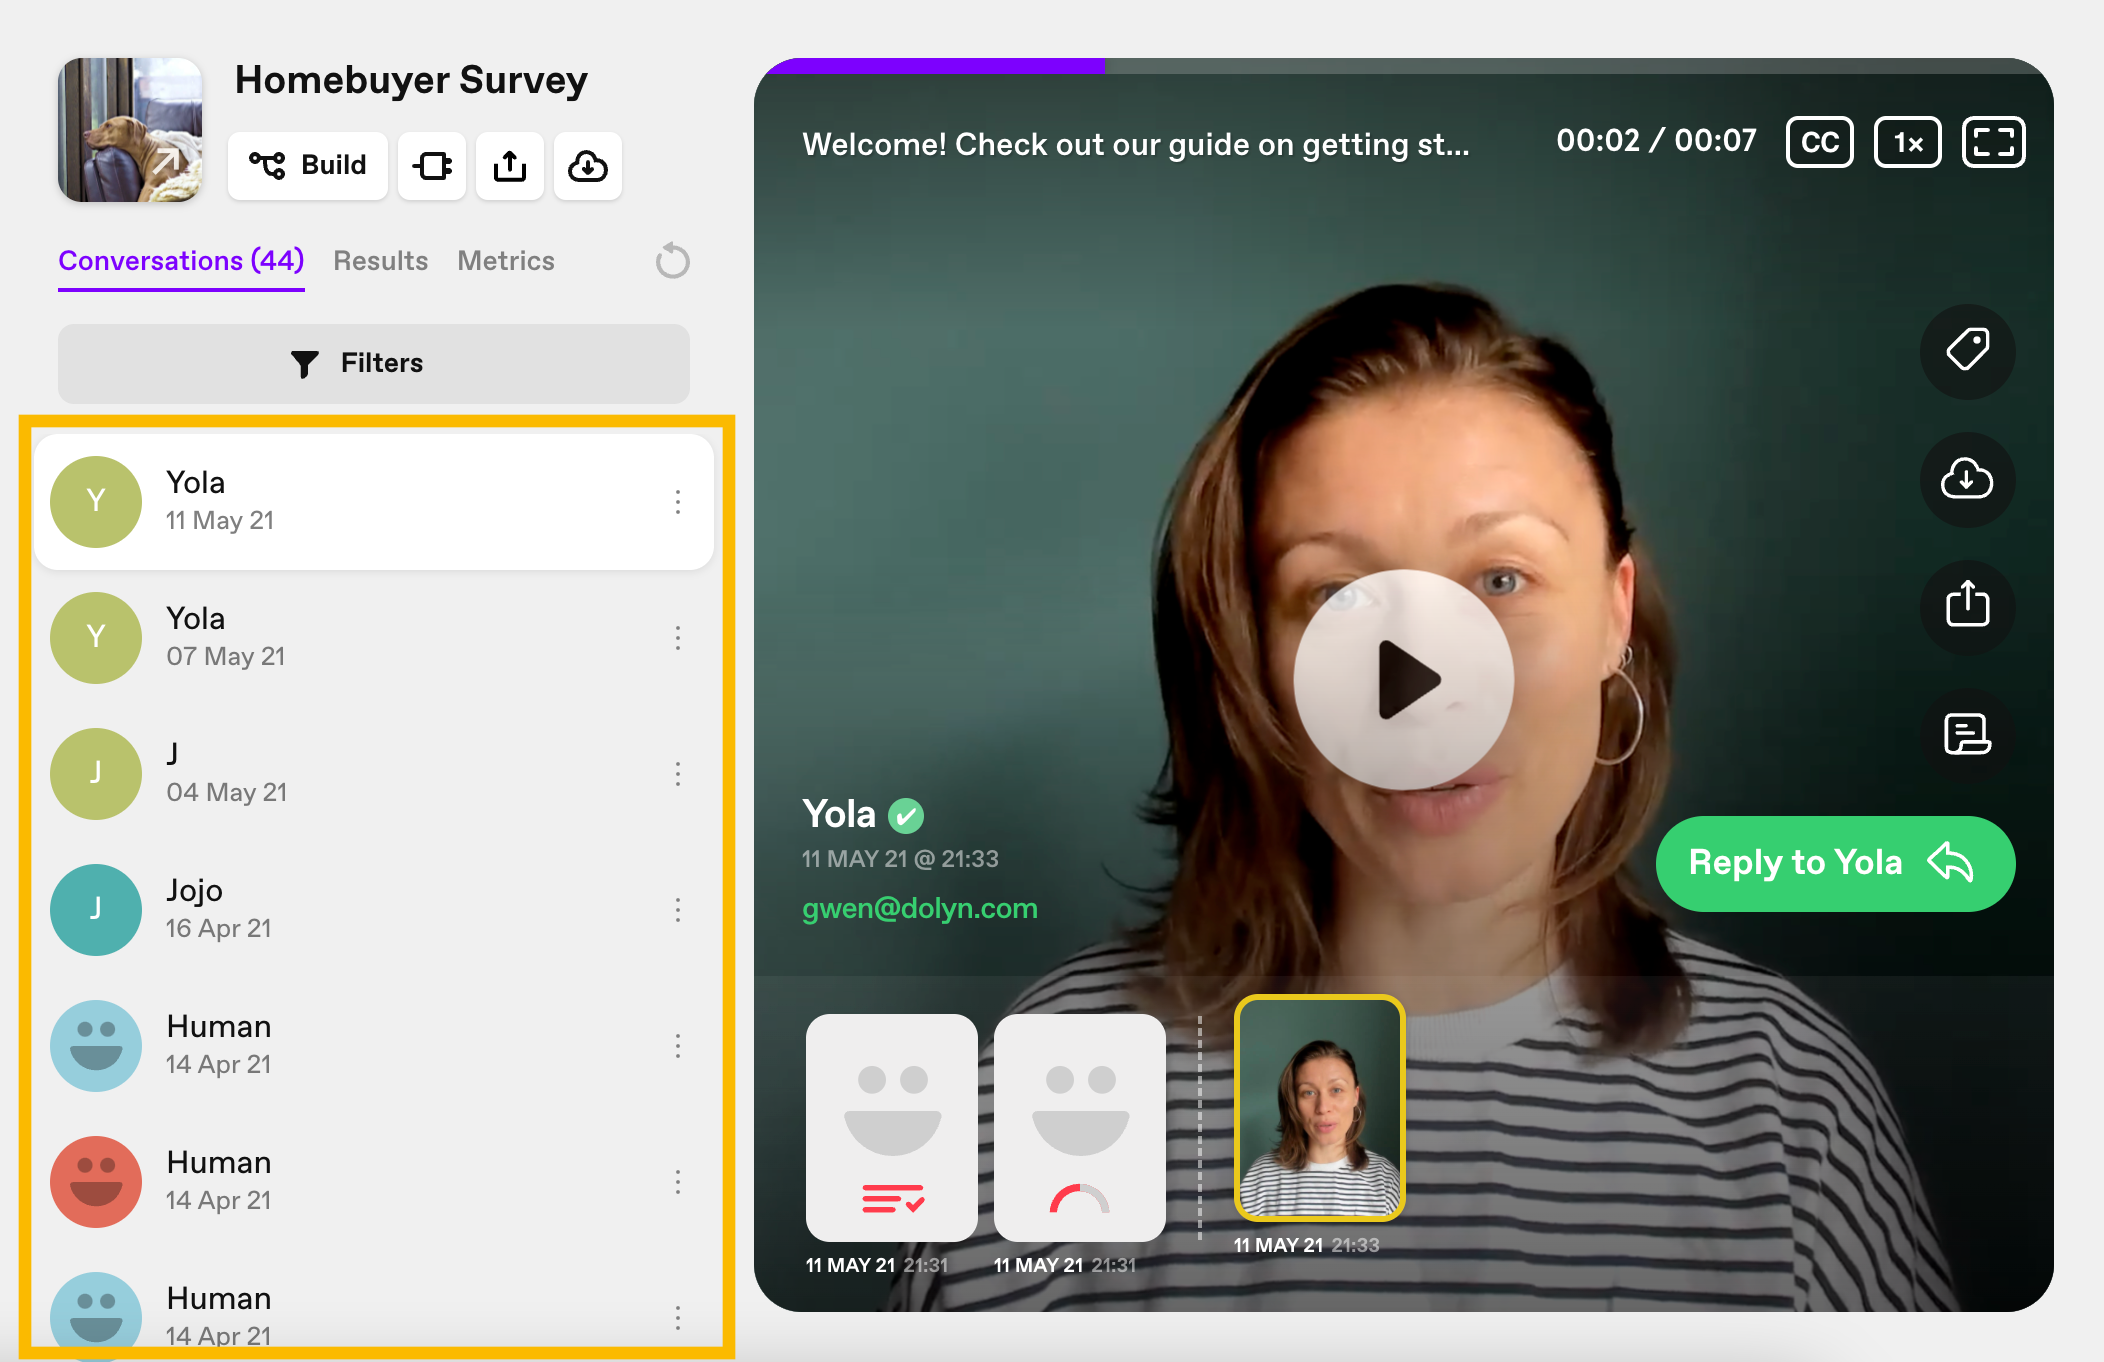Image resolution: width=2104 pixels, height=1362 pixels.
Task: Select the red-avatar Human conversation
Action: click(374, 1182)
